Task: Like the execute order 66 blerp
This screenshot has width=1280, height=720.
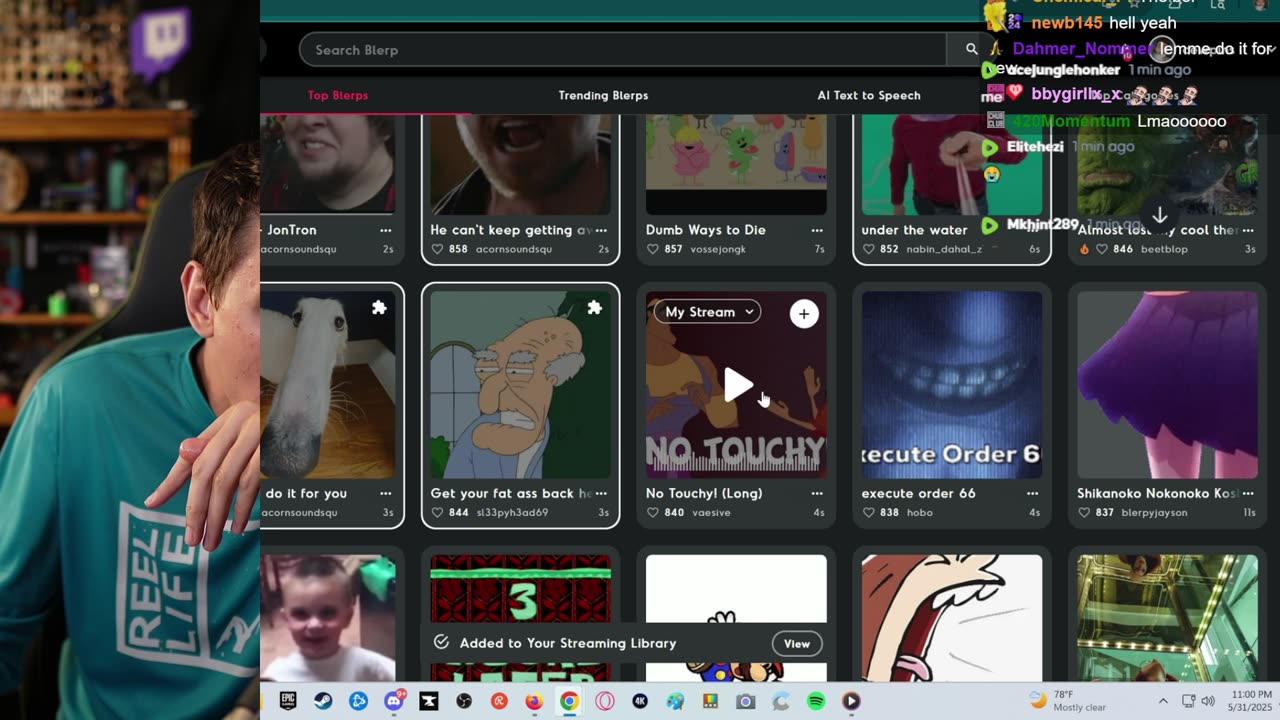Action: click(x=869, y=512)
